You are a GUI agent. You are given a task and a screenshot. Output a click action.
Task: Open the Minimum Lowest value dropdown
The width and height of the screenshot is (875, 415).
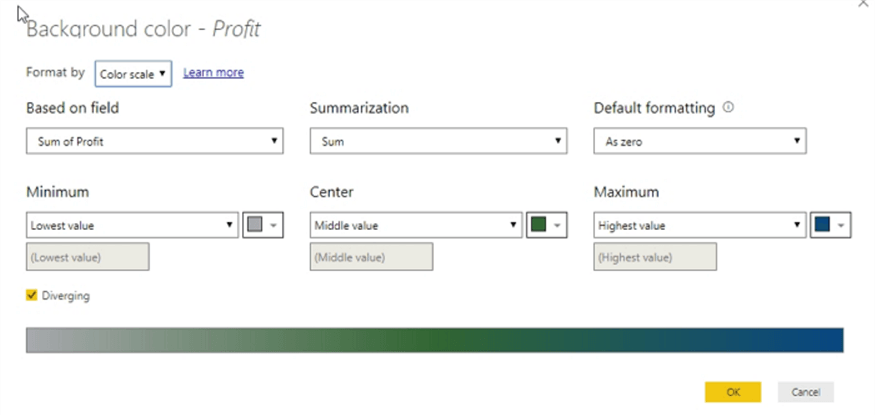(x=132, y=226)
